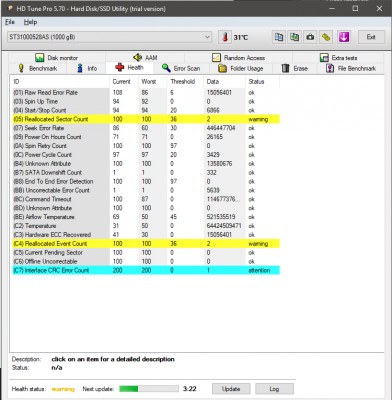Select the Disk monitor tab

point(57,58)
